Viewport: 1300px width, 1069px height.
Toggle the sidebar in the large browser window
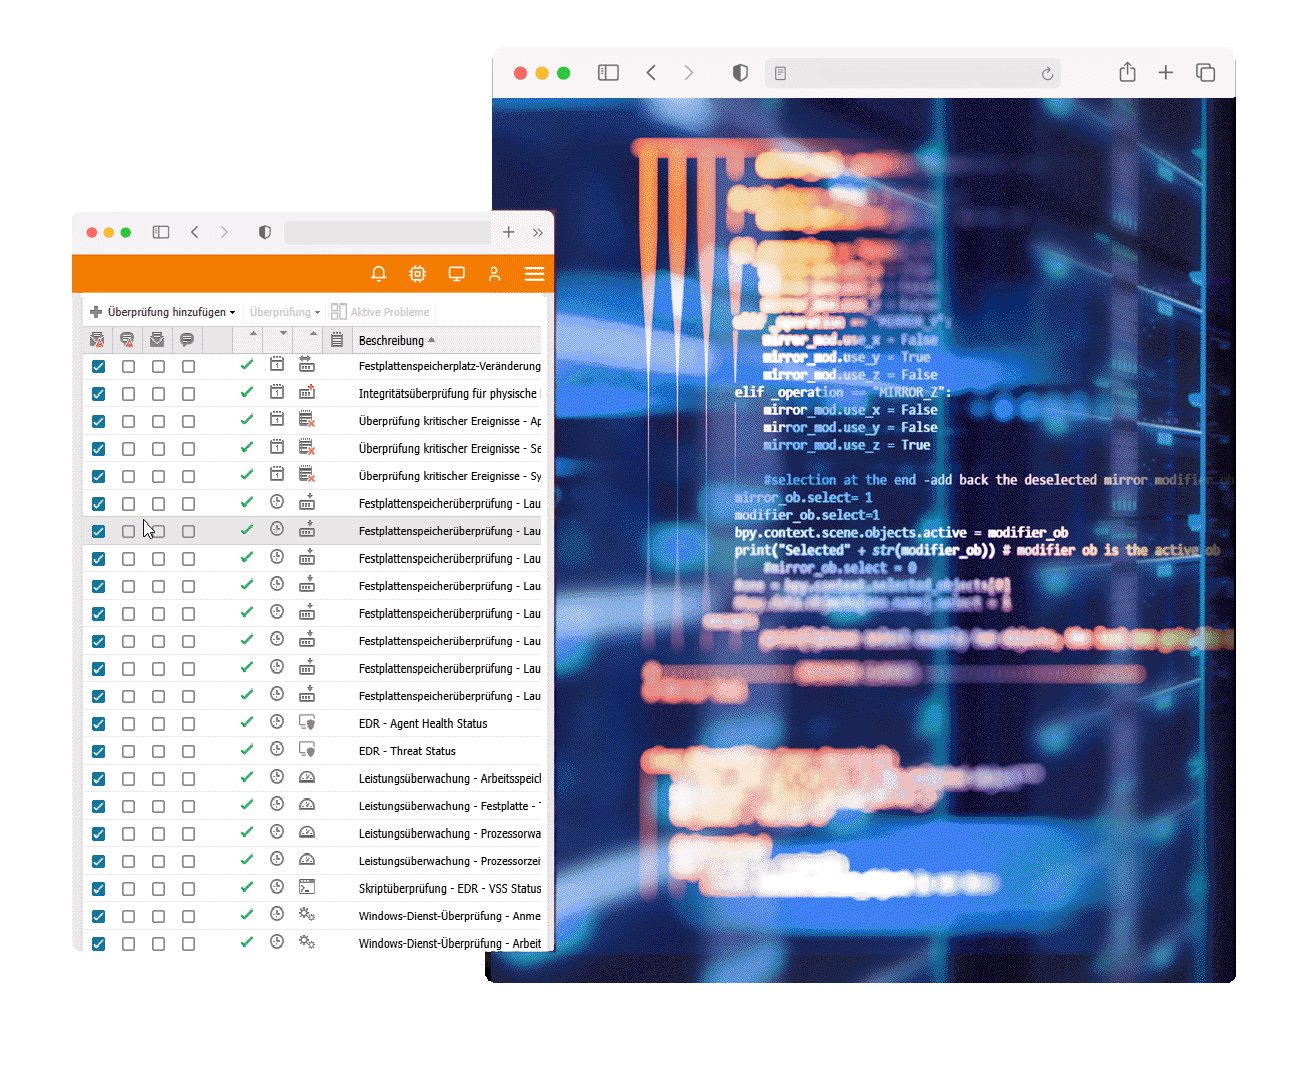(608, 73)
